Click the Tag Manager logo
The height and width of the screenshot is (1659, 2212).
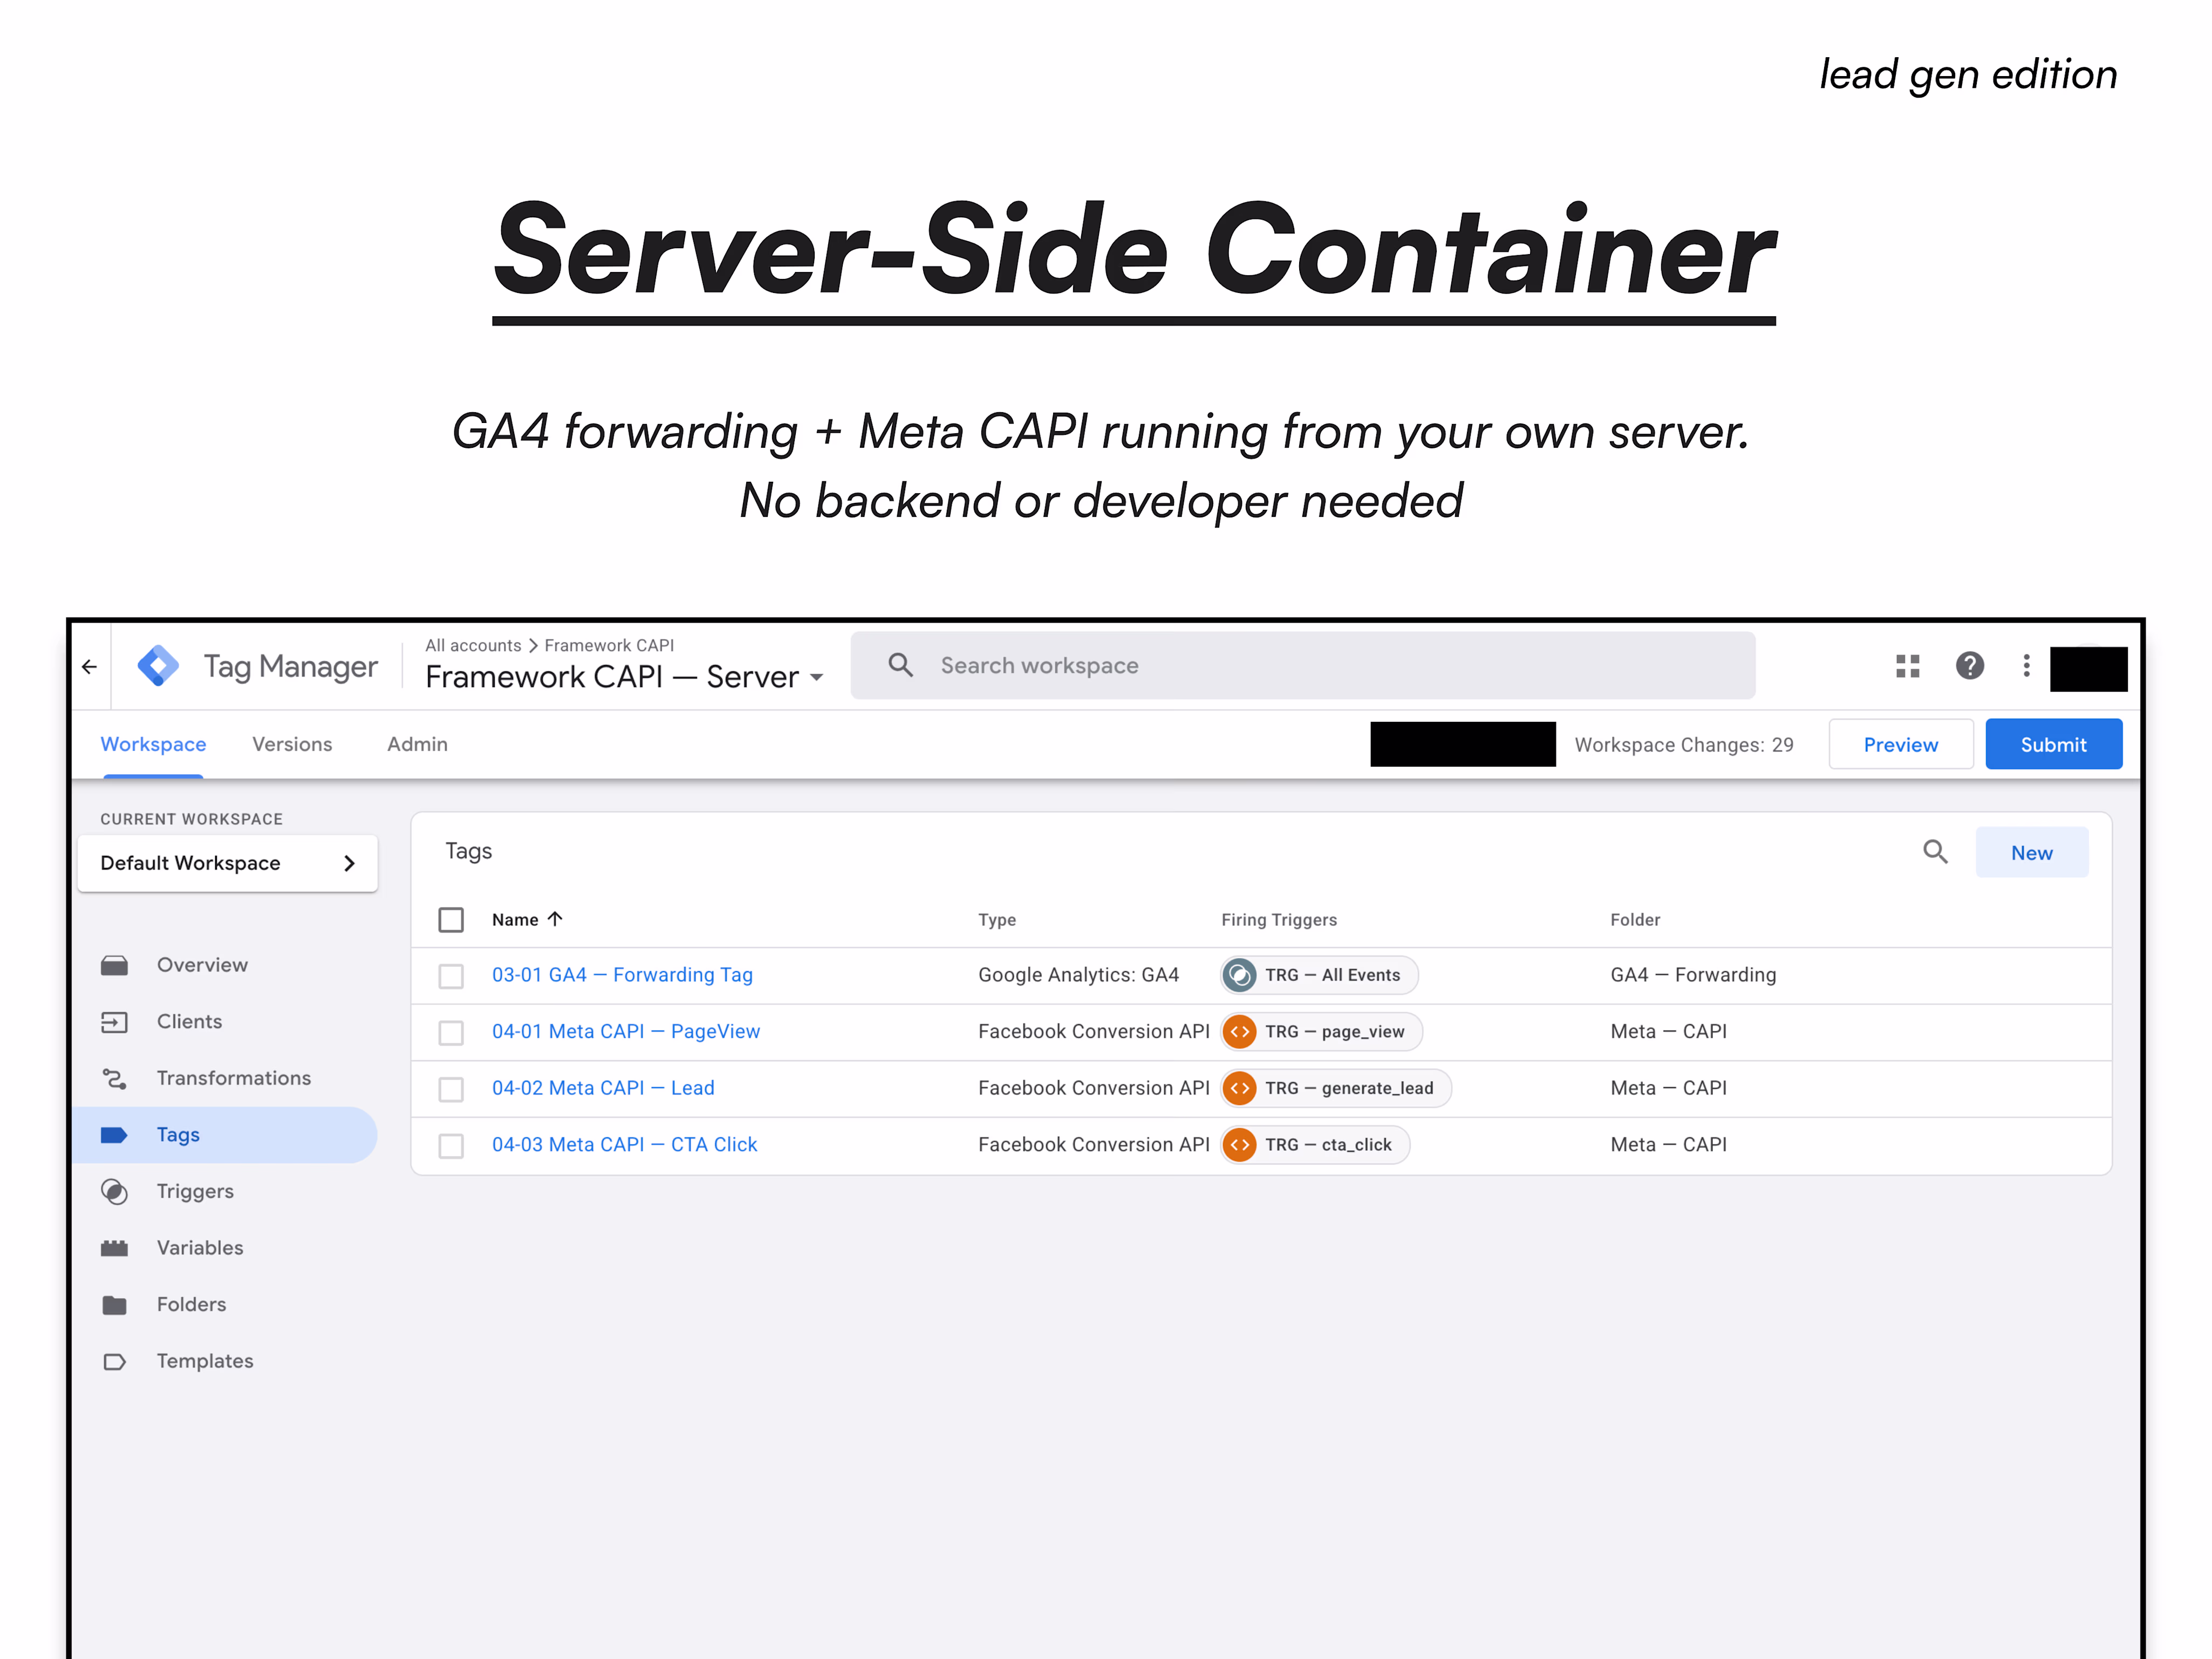[x=158, y=666]
